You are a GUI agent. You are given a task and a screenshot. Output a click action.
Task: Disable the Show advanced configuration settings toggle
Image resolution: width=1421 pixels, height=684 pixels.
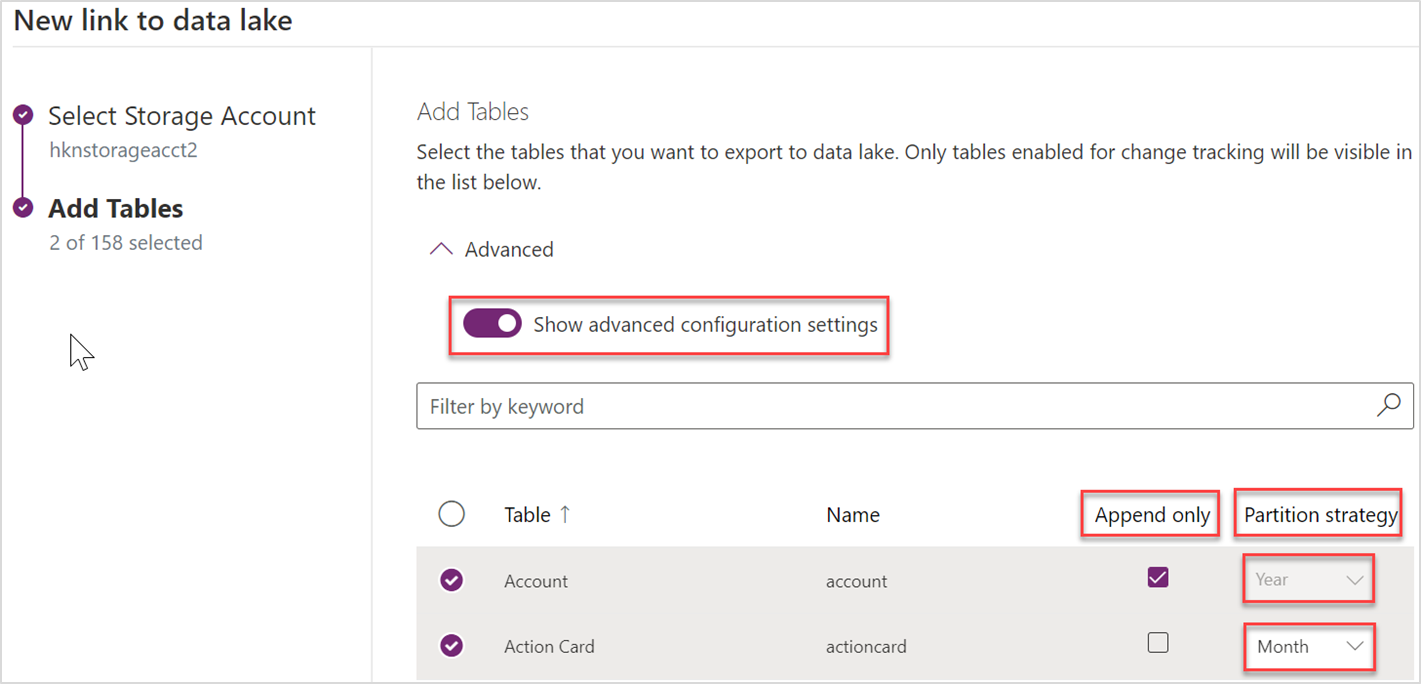tap(491, 323)
